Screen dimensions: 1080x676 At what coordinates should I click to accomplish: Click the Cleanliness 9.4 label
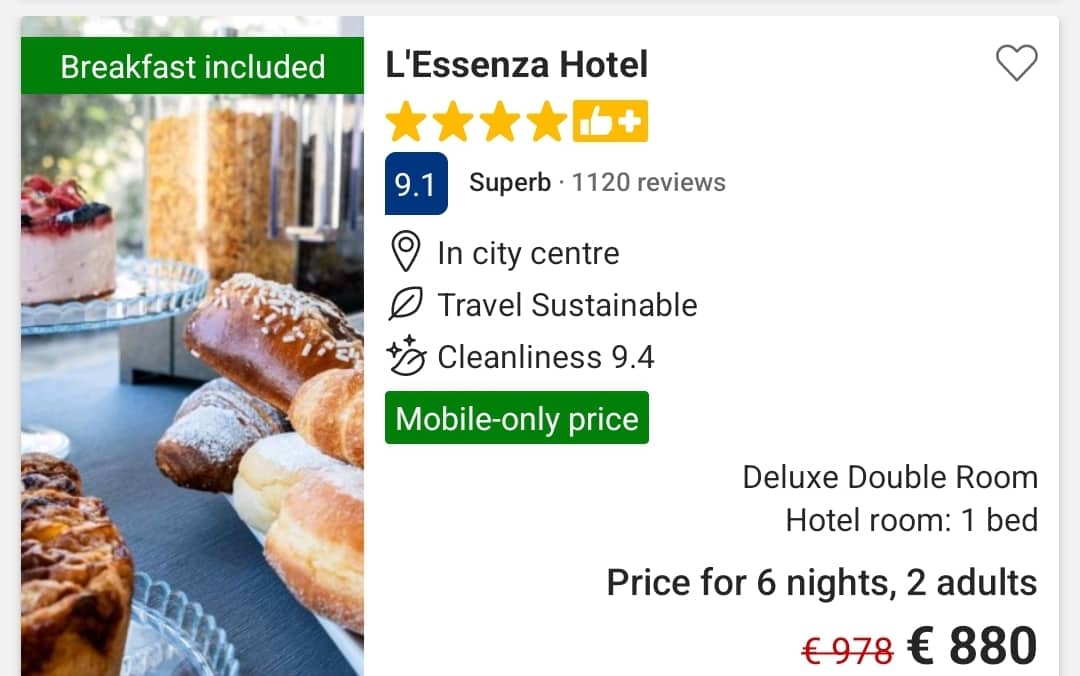[x=546, y=357]
